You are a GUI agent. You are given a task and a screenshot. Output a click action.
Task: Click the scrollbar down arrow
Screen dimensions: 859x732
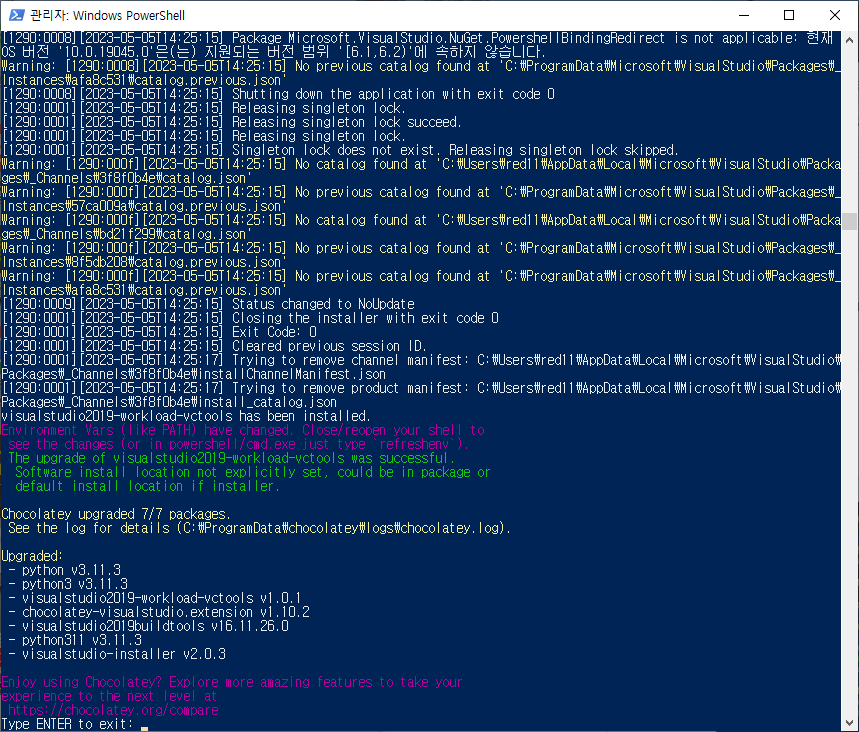tap(849, 723)
